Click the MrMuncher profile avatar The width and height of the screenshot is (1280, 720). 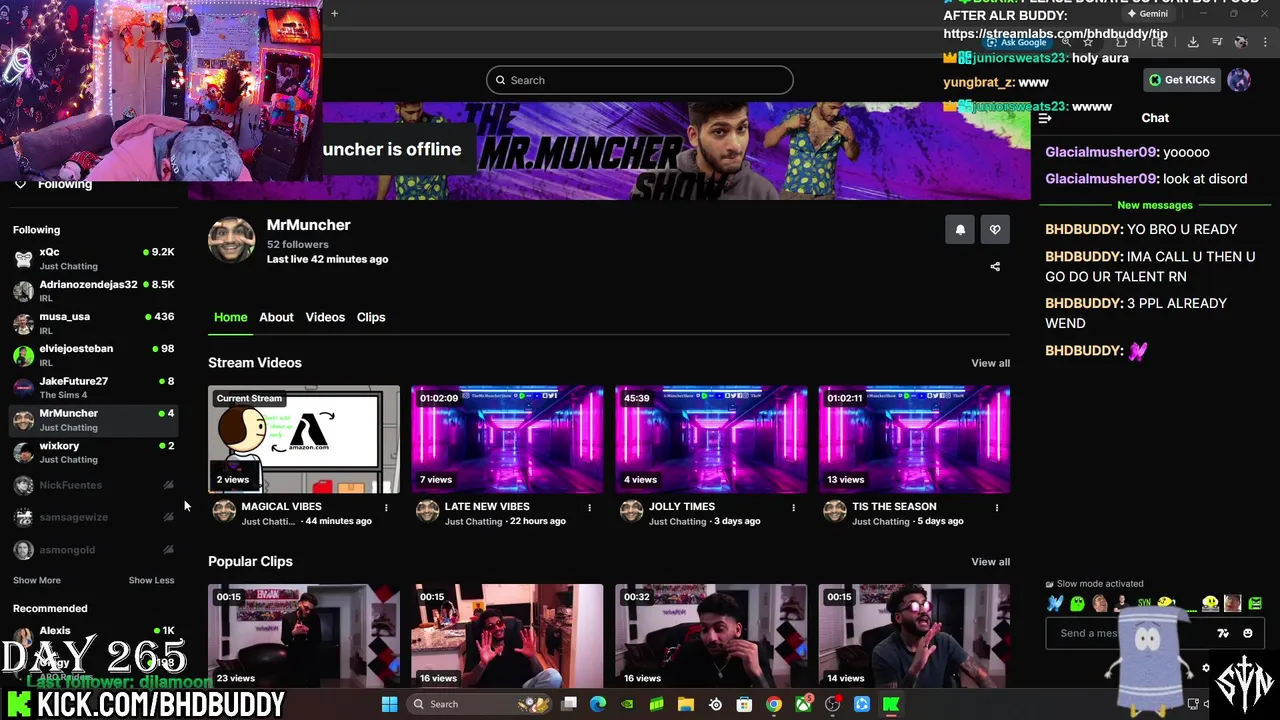coord(231,240)
